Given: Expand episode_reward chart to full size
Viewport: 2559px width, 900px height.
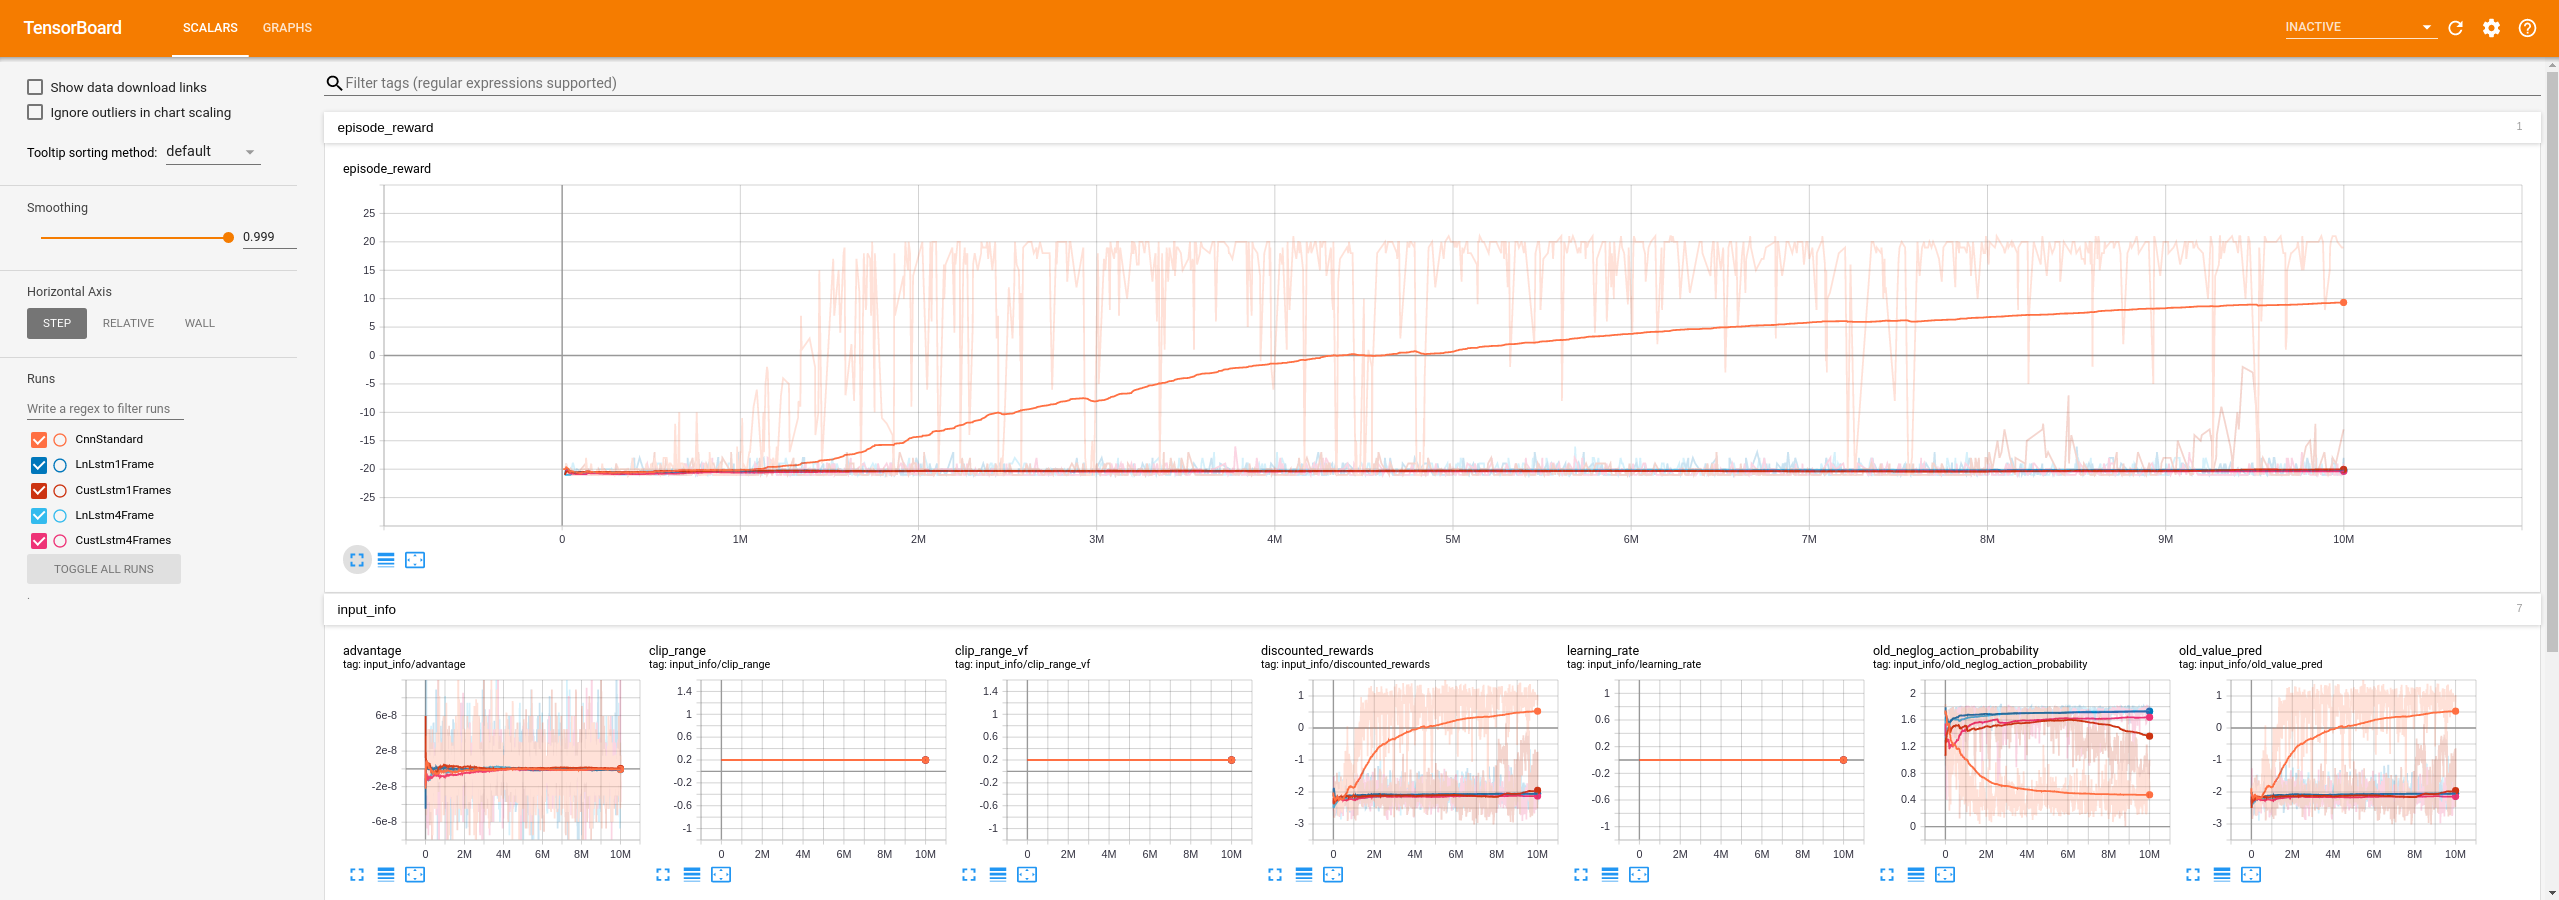Looking at the screenshot, I should pos(357,560).
